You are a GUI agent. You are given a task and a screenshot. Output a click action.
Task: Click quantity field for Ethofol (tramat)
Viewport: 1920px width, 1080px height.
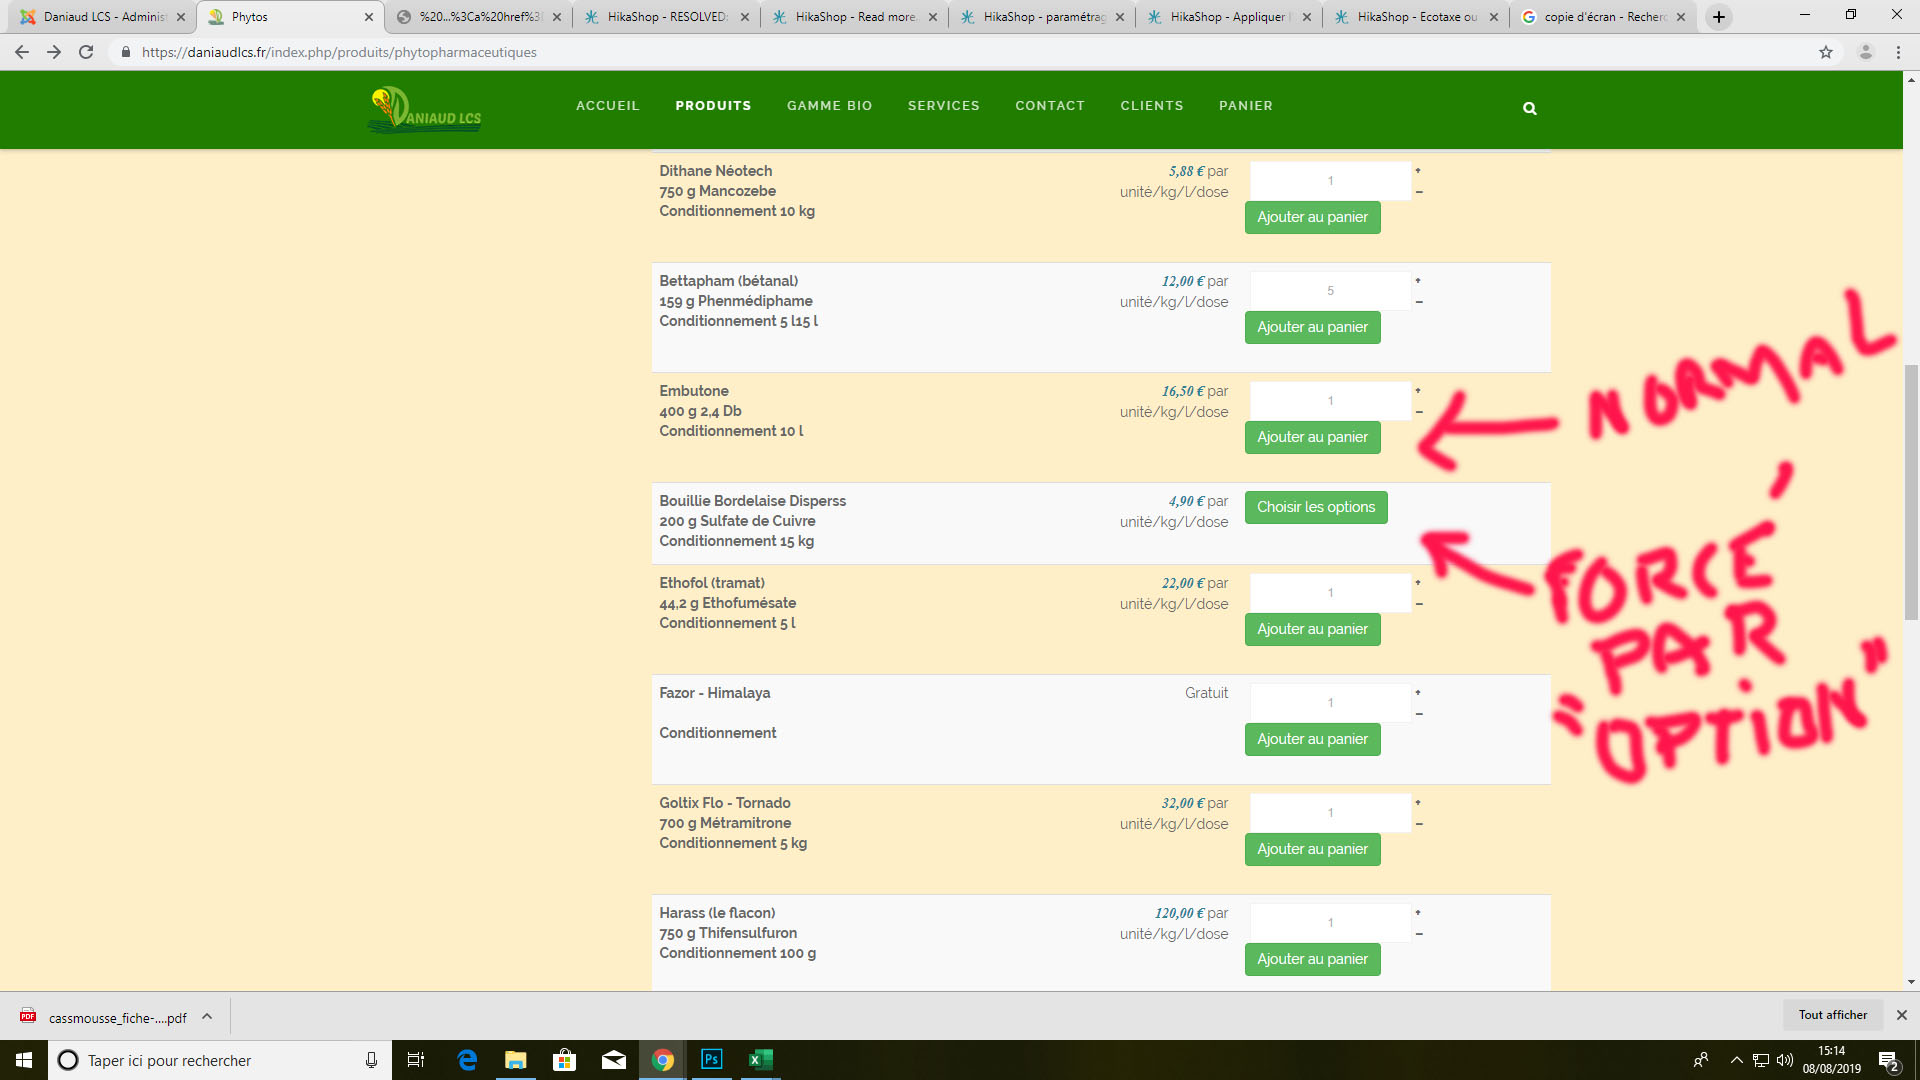pos(1330,593)
